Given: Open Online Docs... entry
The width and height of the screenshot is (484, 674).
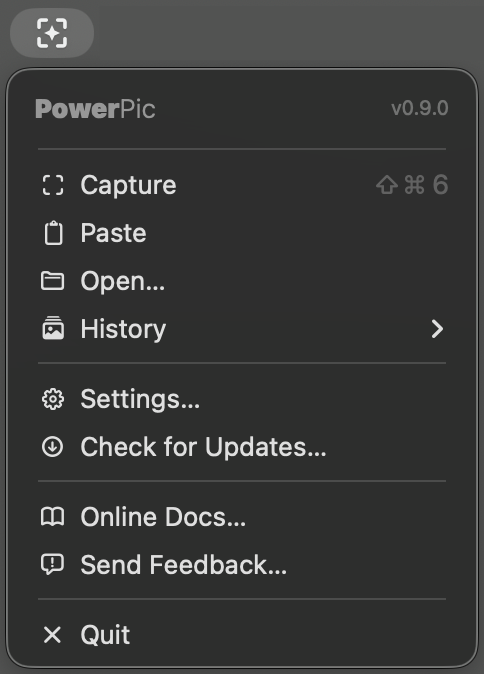Looking at the screenshot, I should pyautogui.click(x=242, y=517).
